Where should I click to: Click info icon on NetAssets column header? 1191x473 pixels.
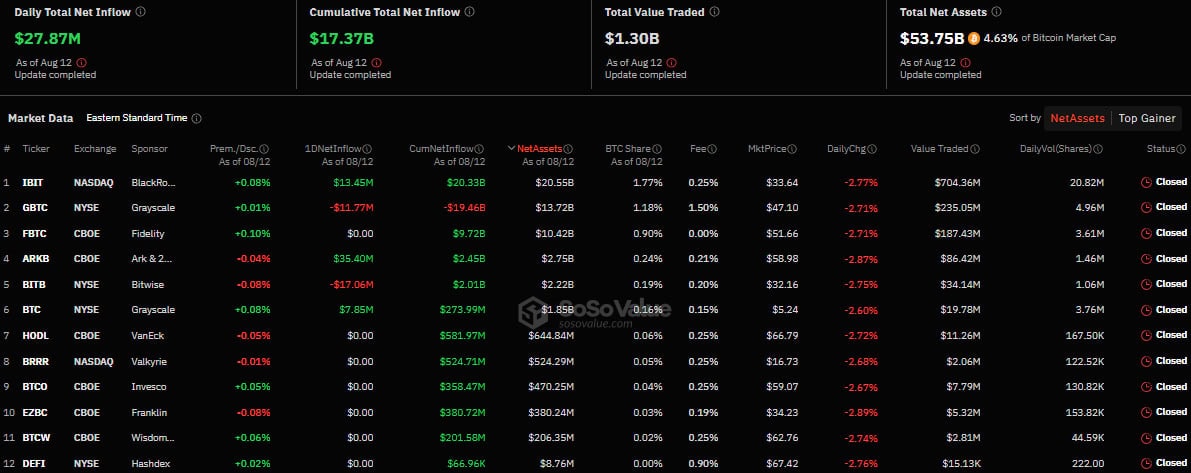tap(568, 150)
